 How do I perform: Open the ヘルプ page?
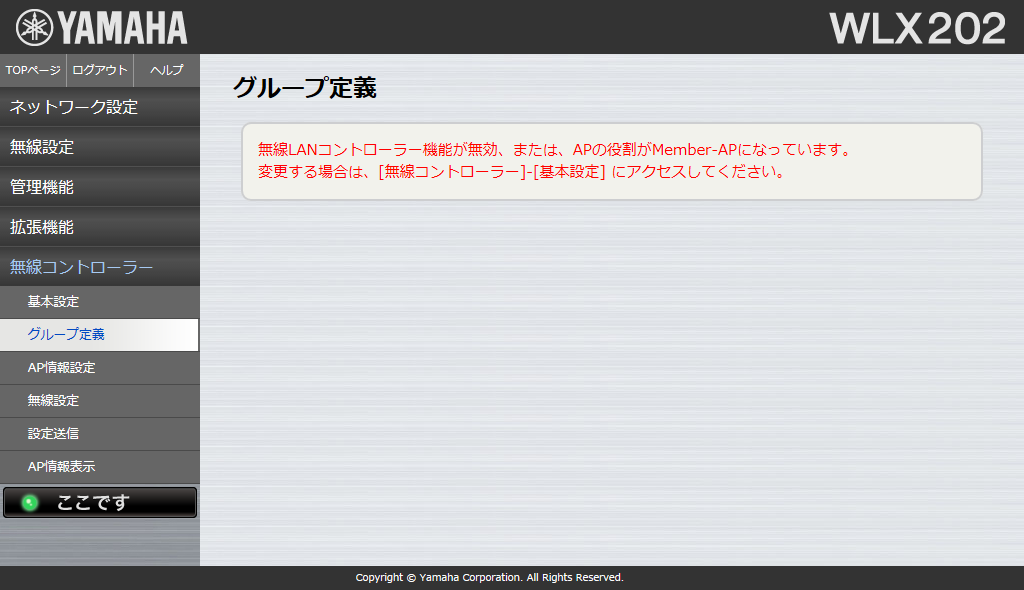coord(166,70)
